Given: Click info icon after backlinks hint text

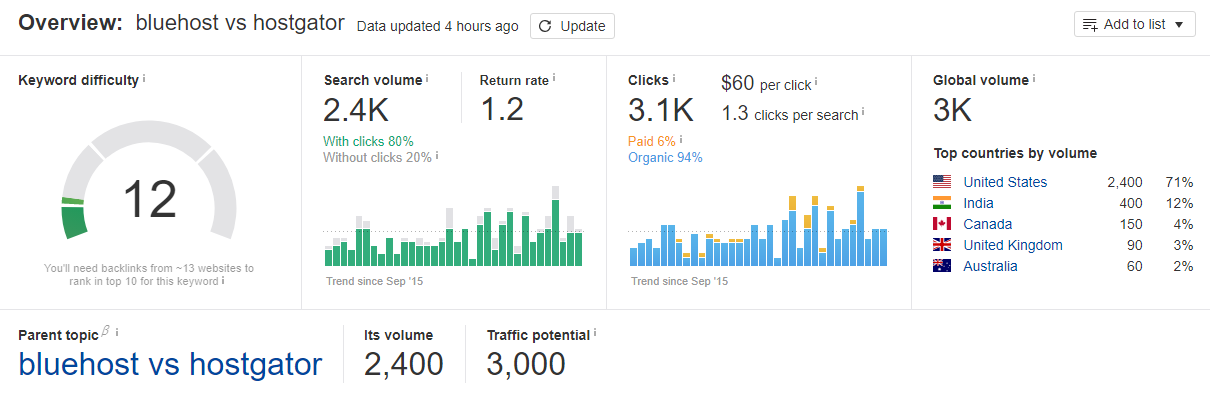Looking at the screenshot, I should click(x=222, y=281).
